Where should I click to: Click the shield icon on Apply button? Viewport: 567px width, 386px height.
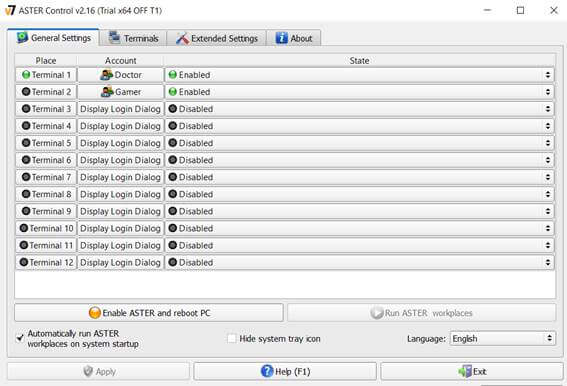click(88, 371)
